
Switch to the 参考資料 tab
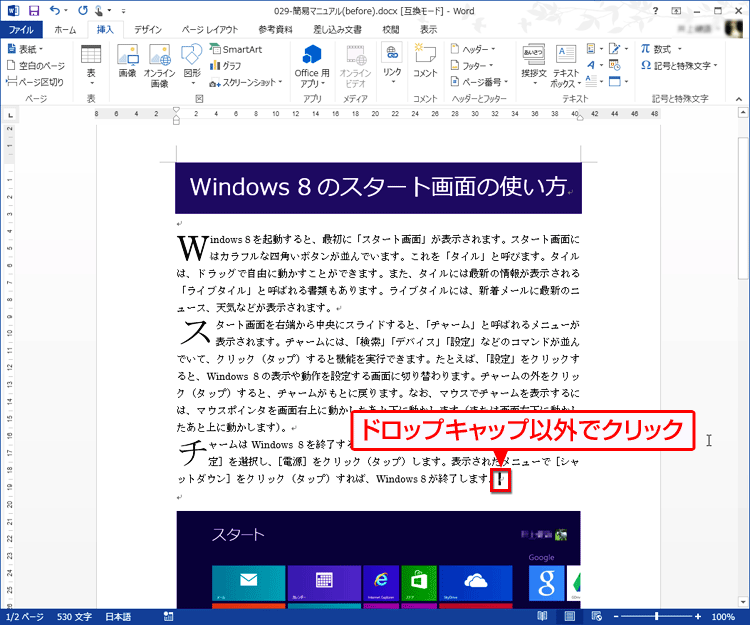275,30
